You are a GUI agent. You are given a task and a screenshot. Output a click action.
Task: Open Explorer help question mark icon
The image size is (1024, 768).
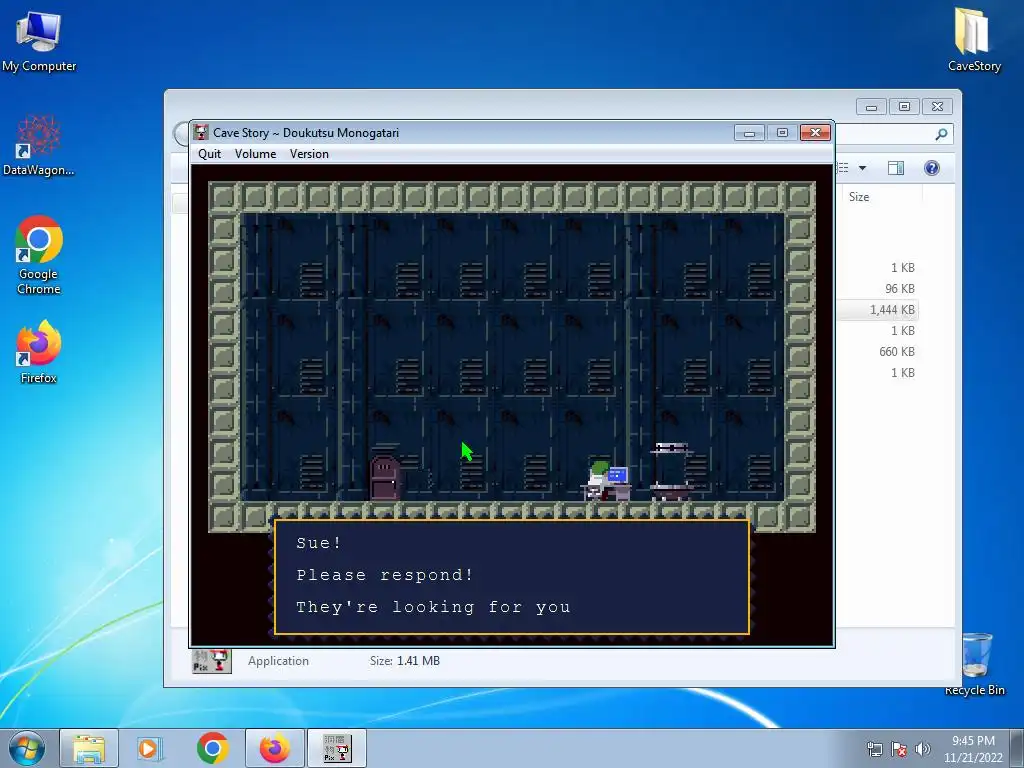tap(932, 168)
